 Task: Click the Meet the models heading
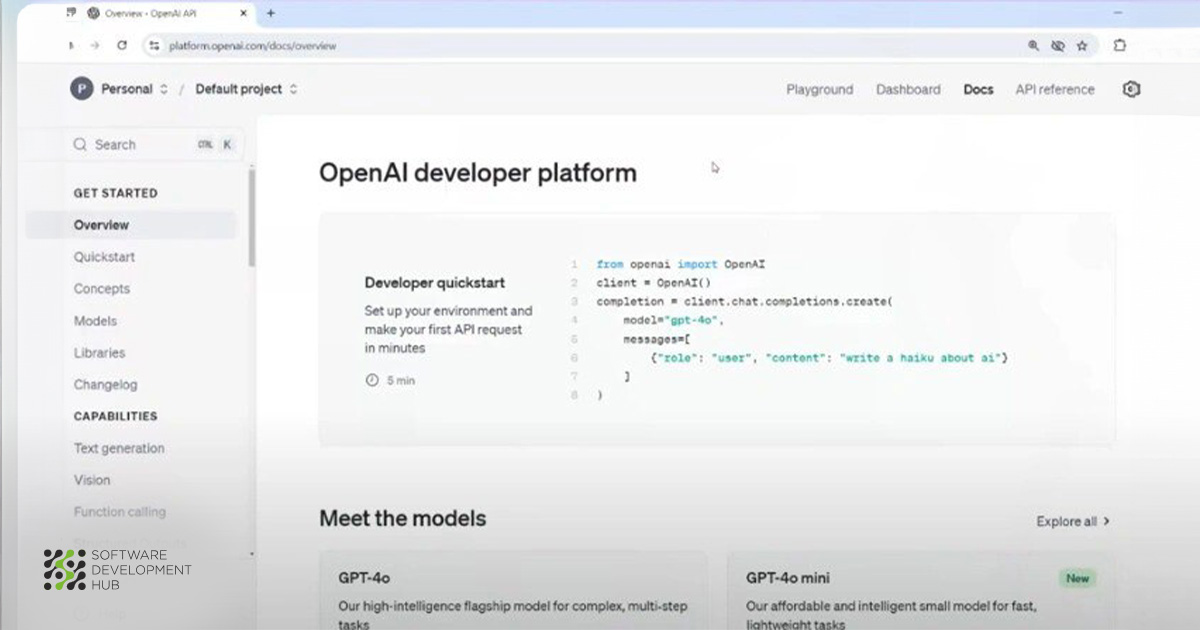click(403, 518)
